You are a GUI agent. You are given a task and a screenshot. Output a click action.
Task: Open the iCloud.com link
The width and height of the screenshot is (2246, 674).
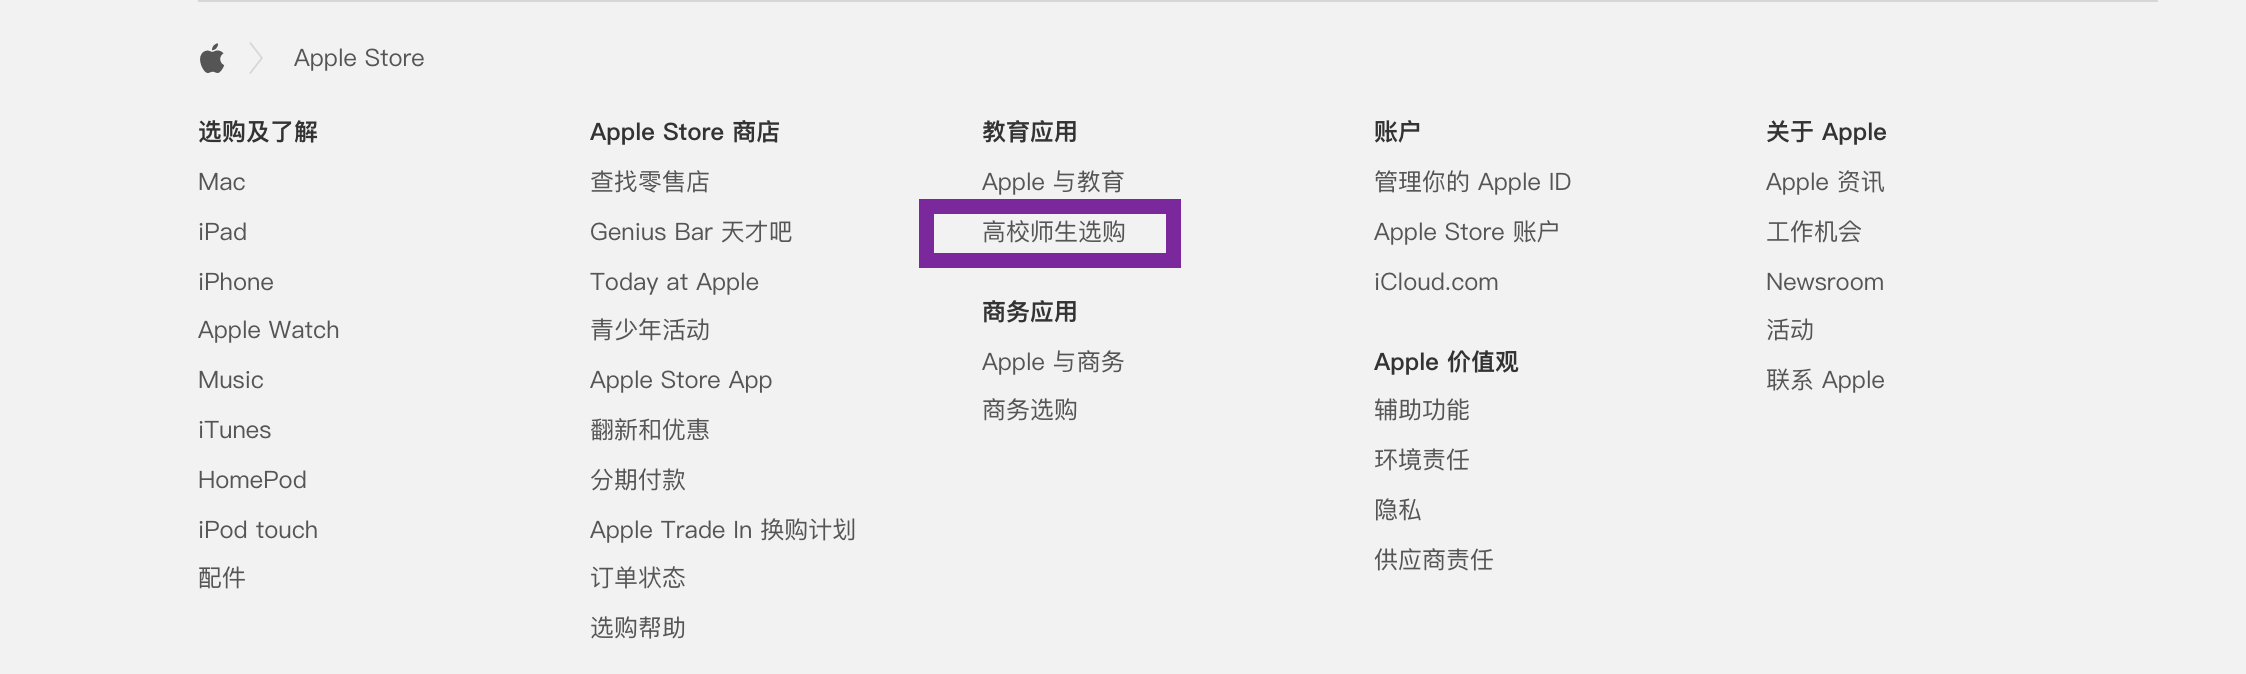click(1435, 282)
